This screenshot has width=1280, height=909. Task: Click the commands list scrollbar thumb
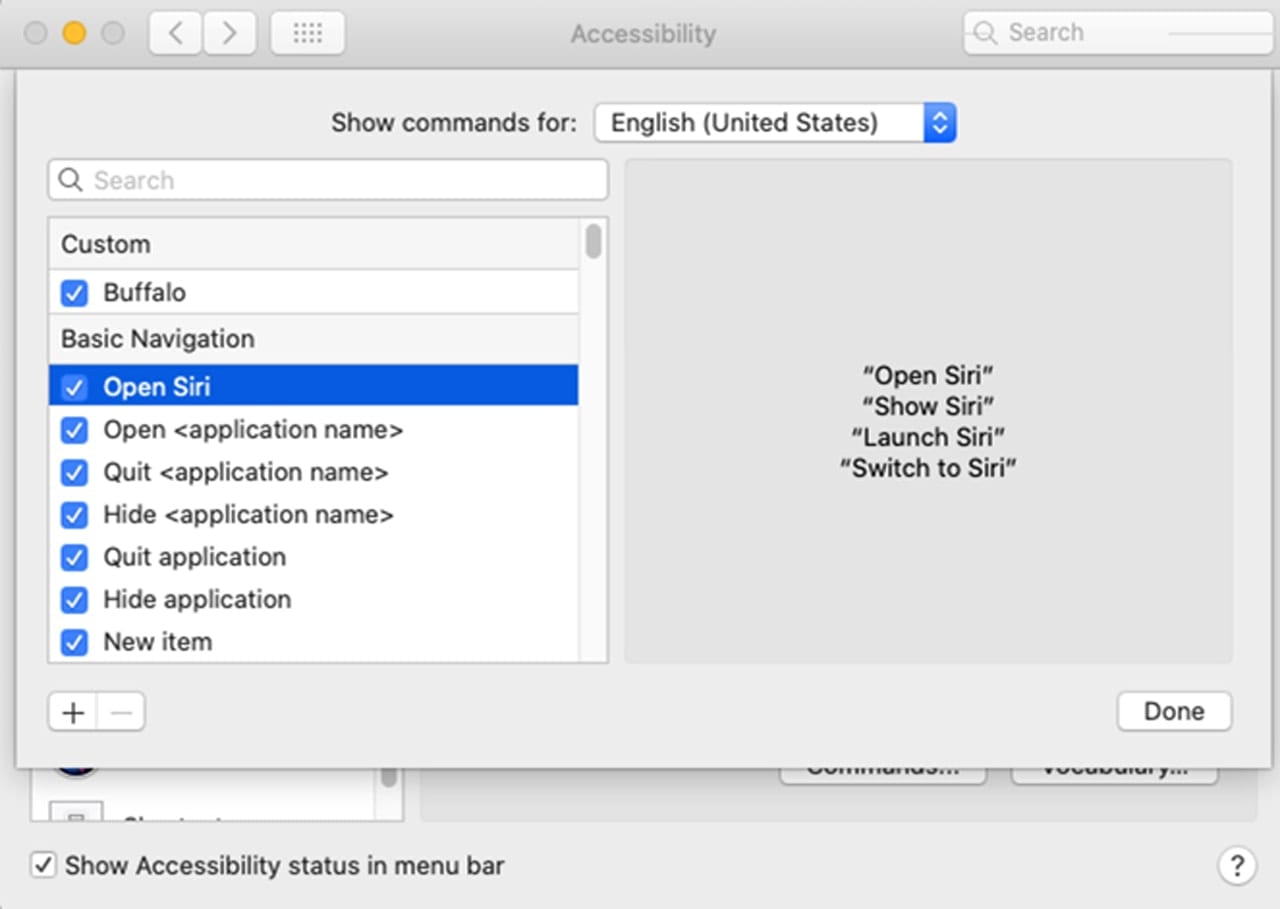(594, 242)
